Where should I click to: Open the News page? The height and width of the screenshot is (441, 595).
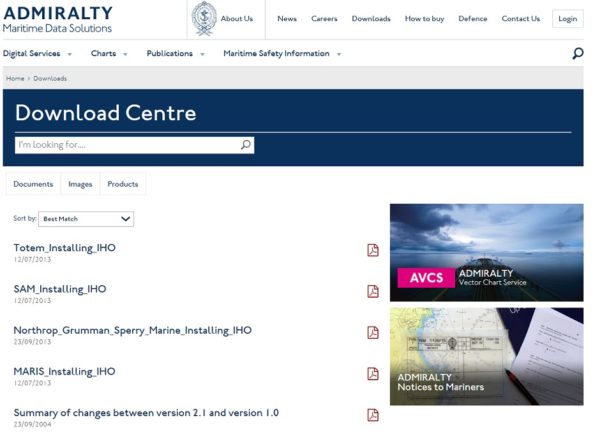pyautogui.click(x=287, y=19)
